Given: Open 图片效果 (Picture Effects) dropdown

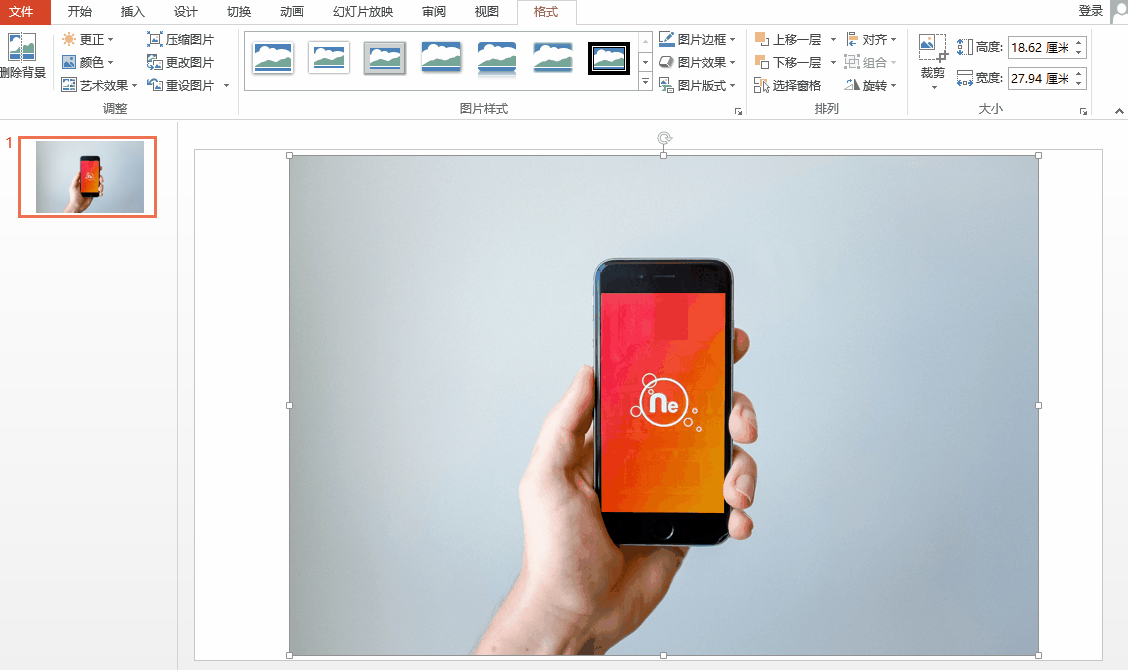Looking at the screenshot, I should pyautogui.click(x=698, y=63).
